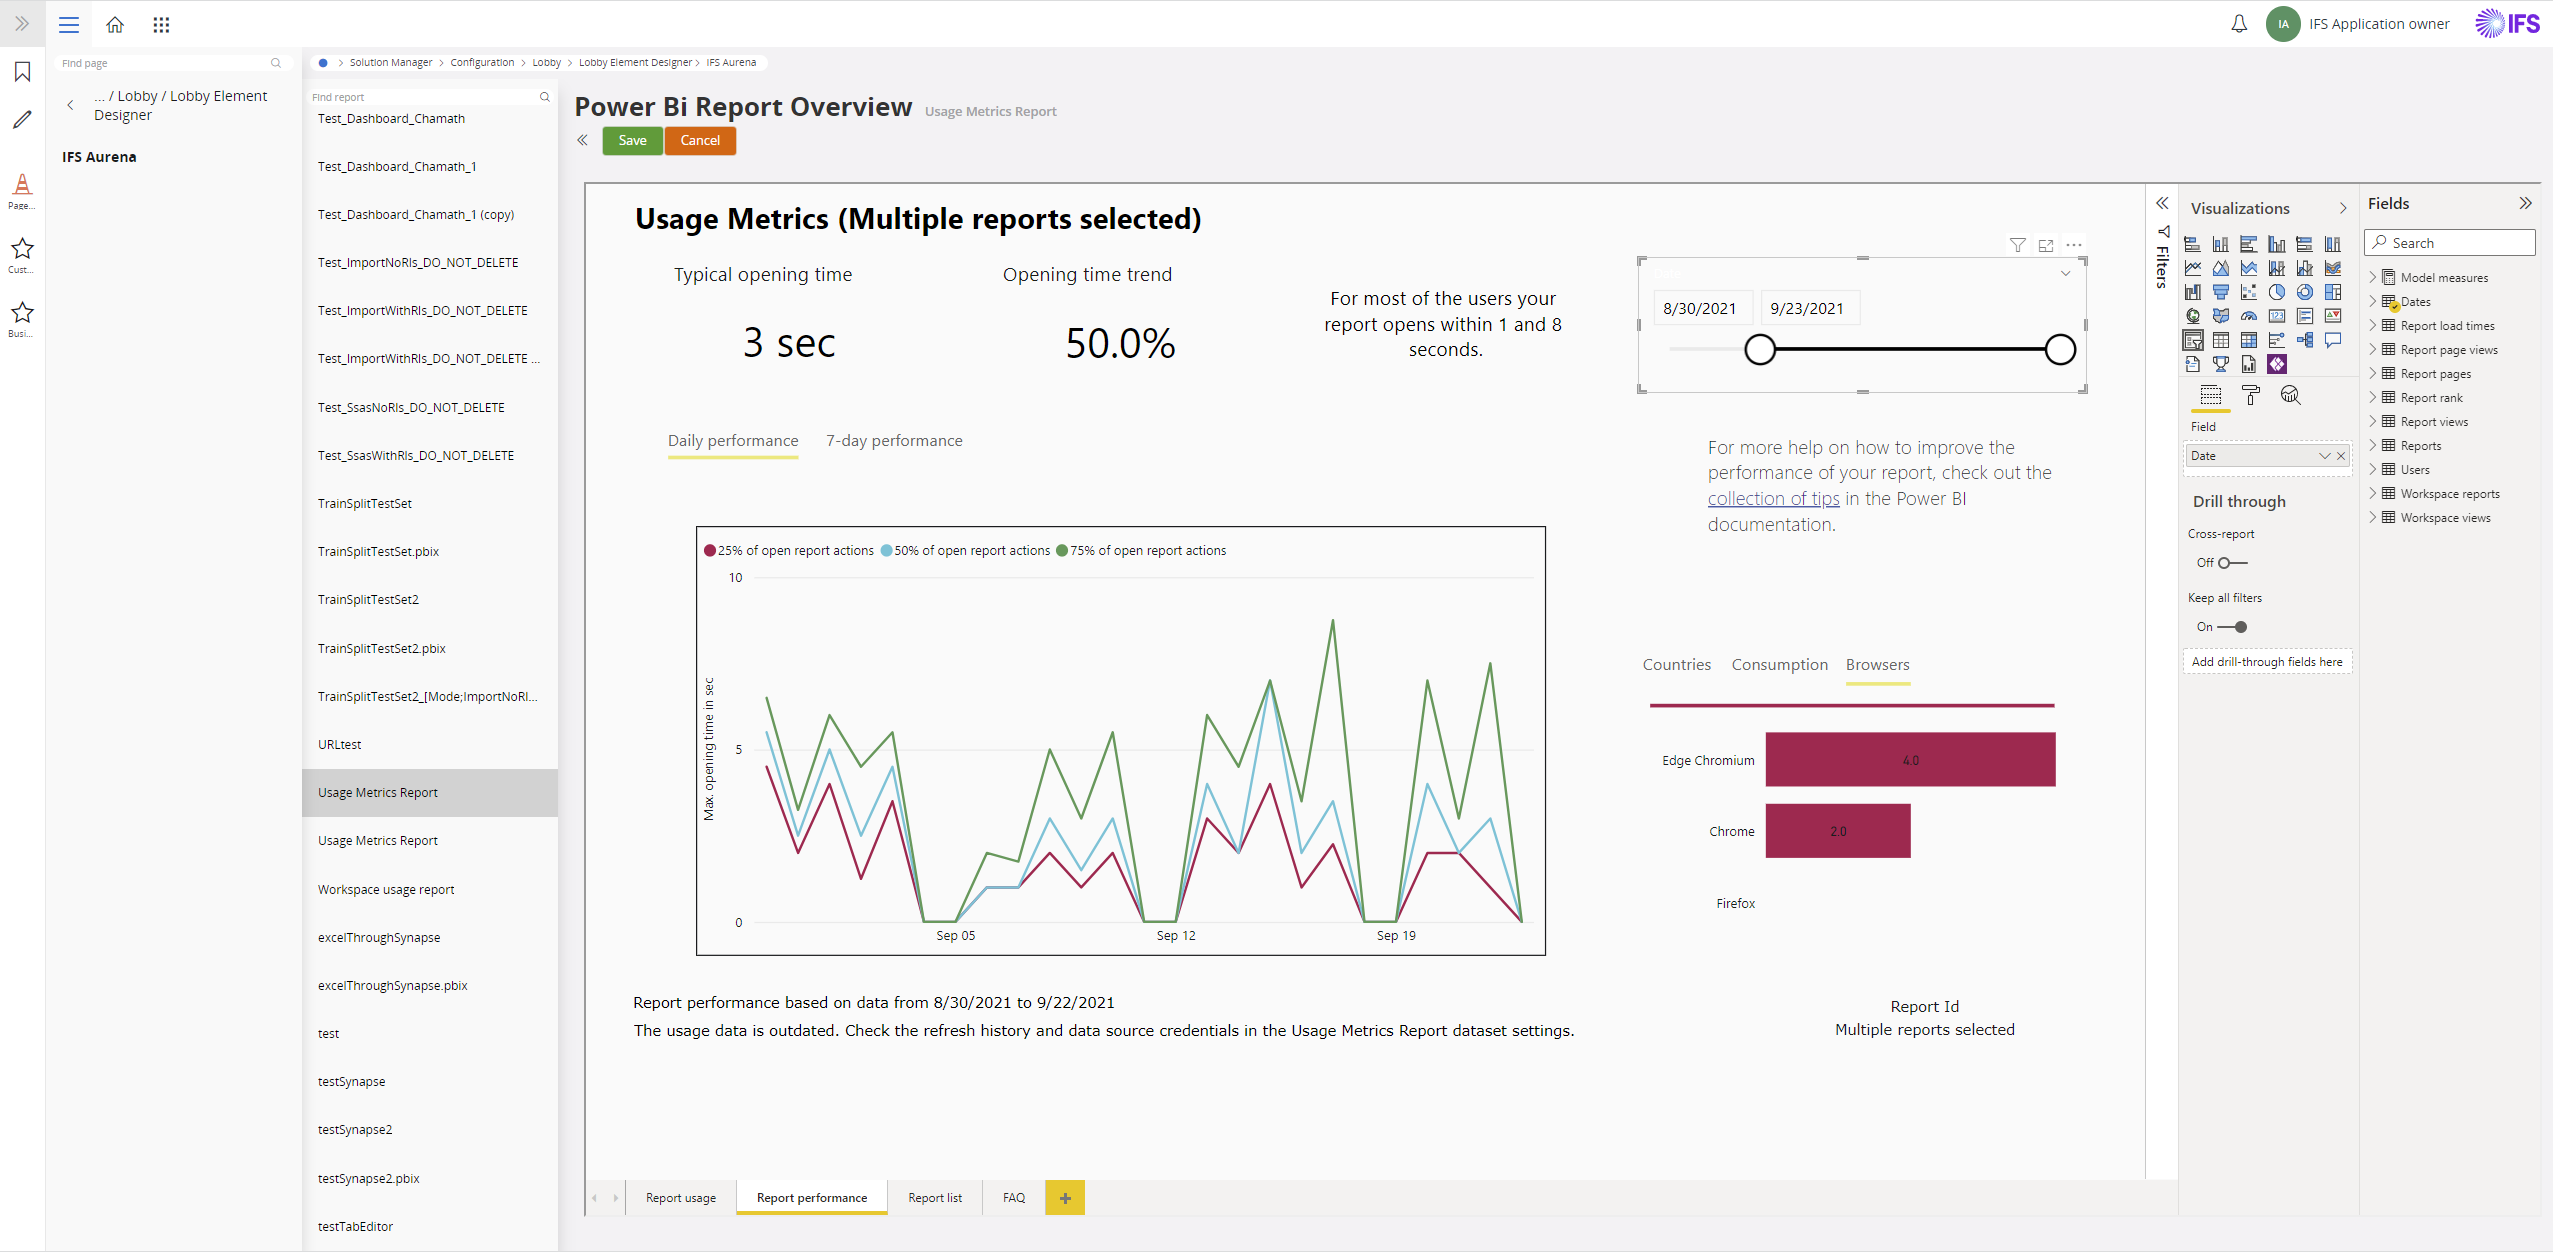The image size is (2553, 1253).
Task: Expand the Model measures table
Action: click(x=2371, y=277)
